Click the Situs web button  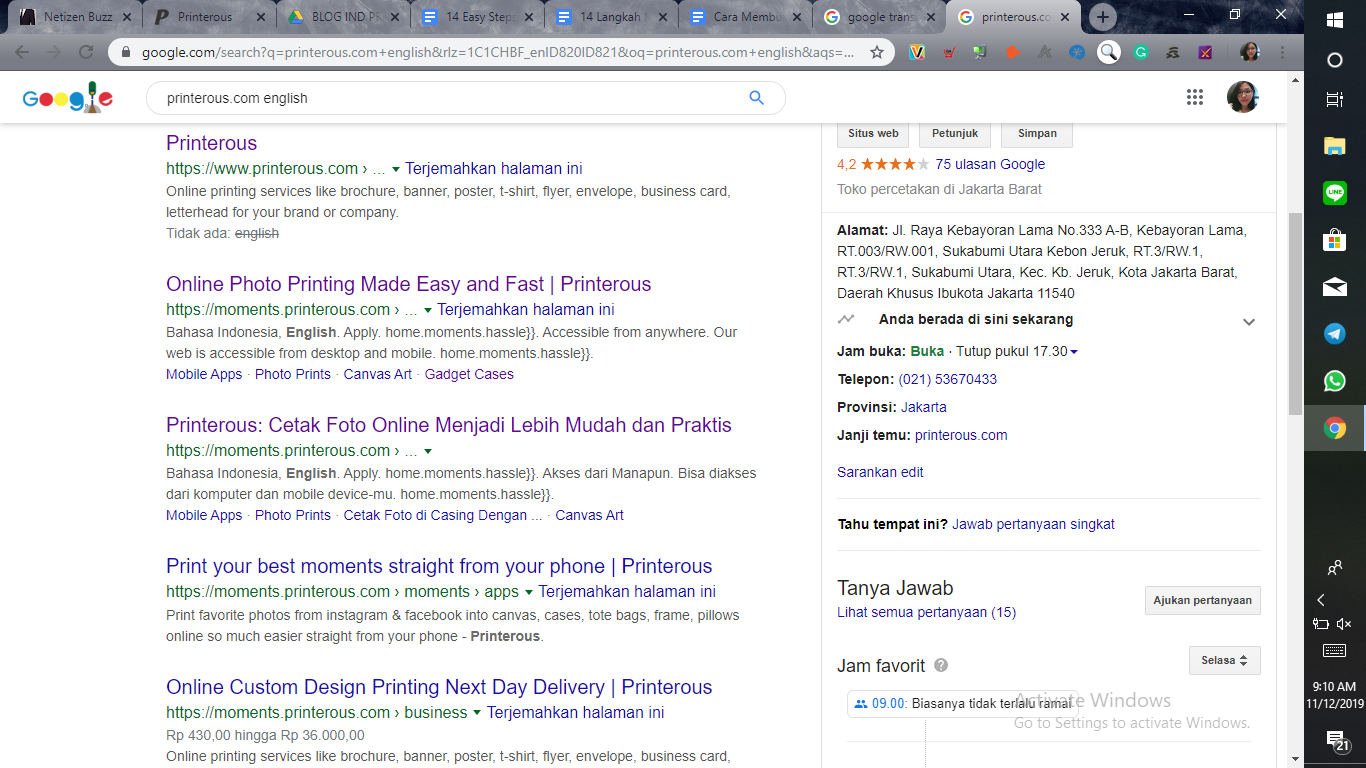point(873,133)
